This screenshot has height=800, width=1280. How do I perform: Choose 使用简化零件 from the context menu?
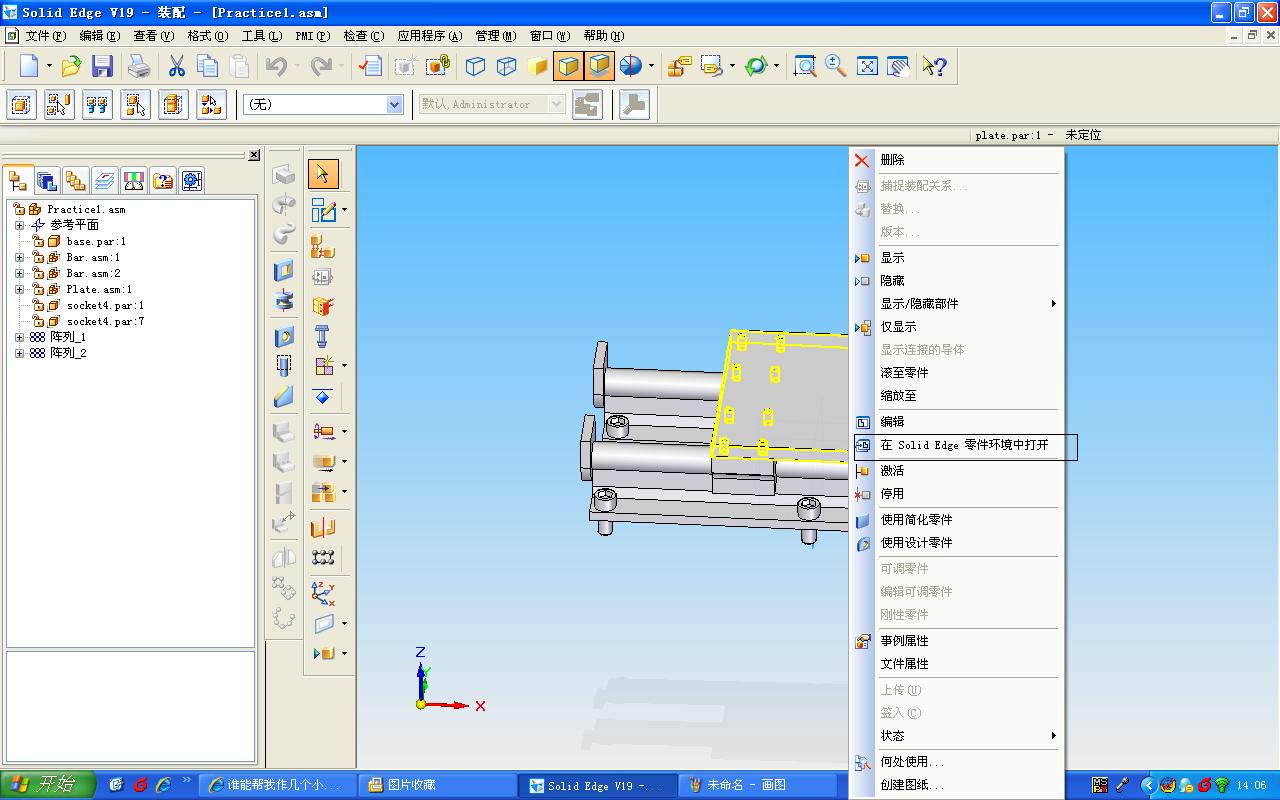957,520
